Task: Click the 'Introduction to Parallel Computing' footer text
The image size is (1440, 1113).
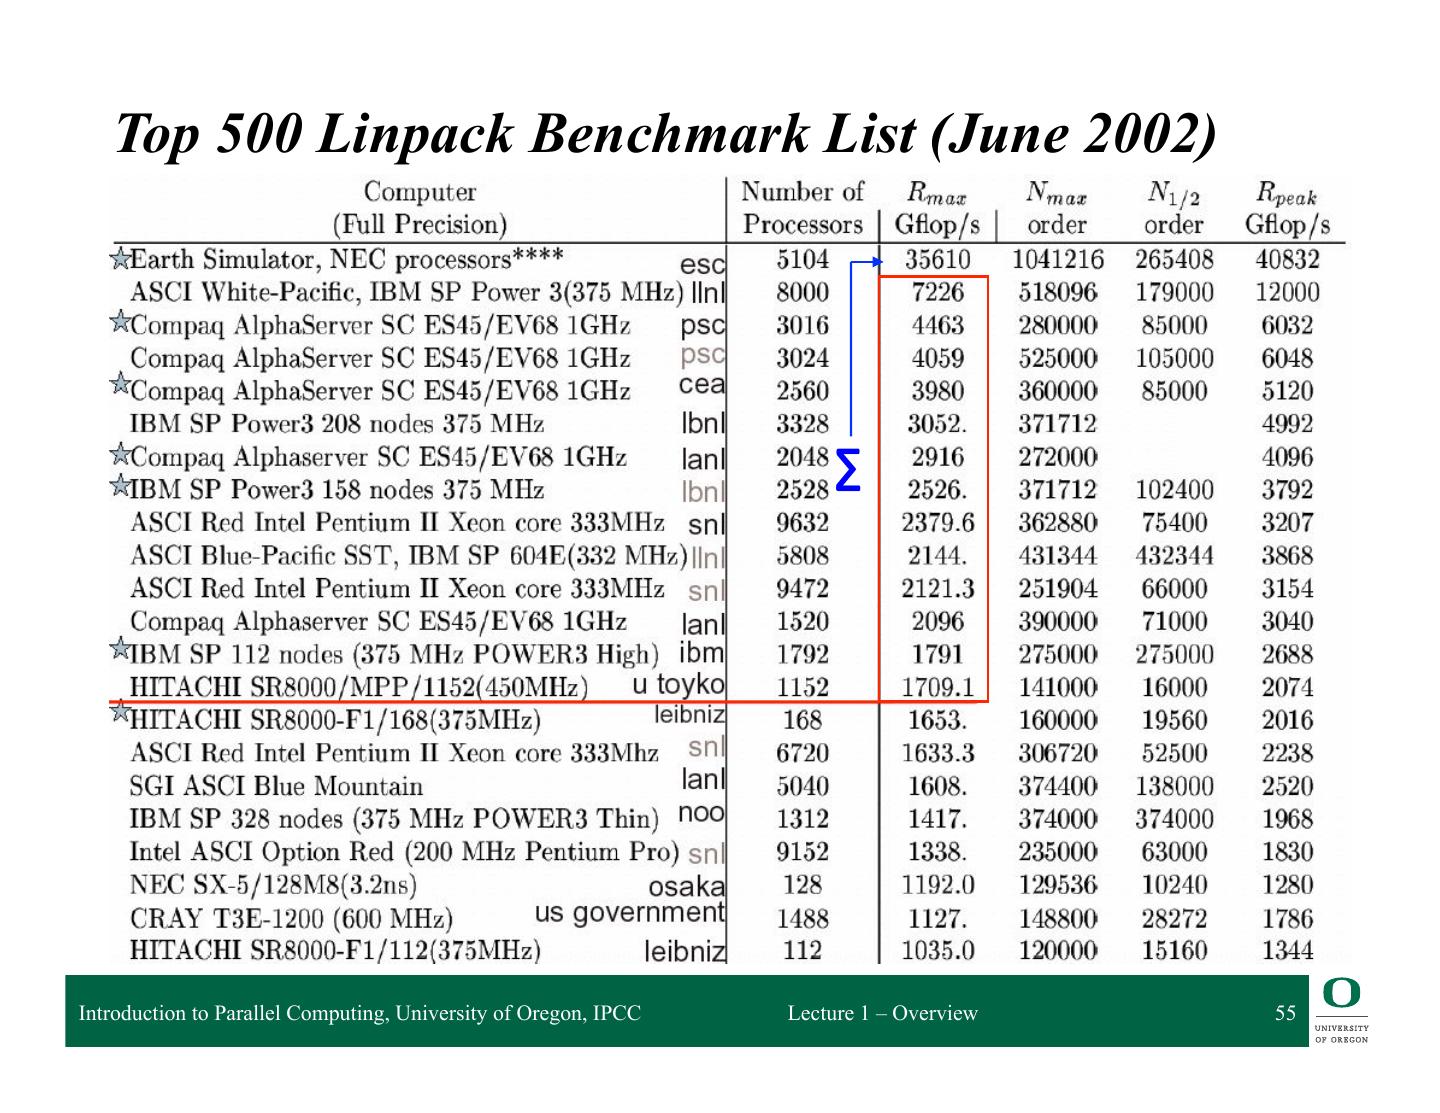Action: (359, 1013)
